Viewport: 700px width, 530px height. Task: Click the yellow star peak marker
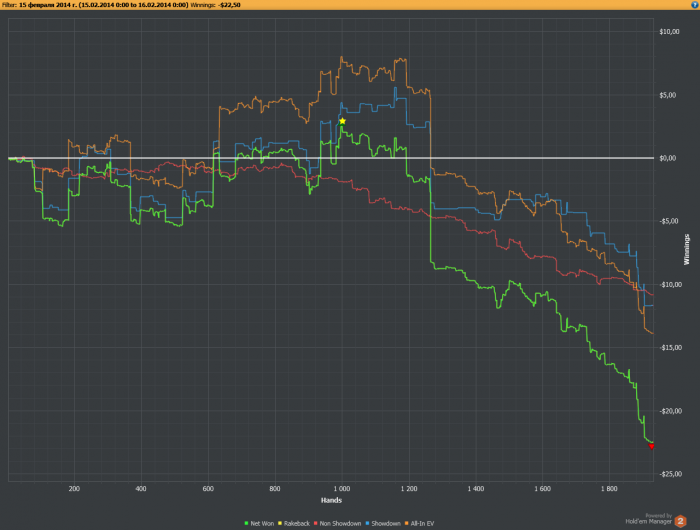tap(342, 121)
